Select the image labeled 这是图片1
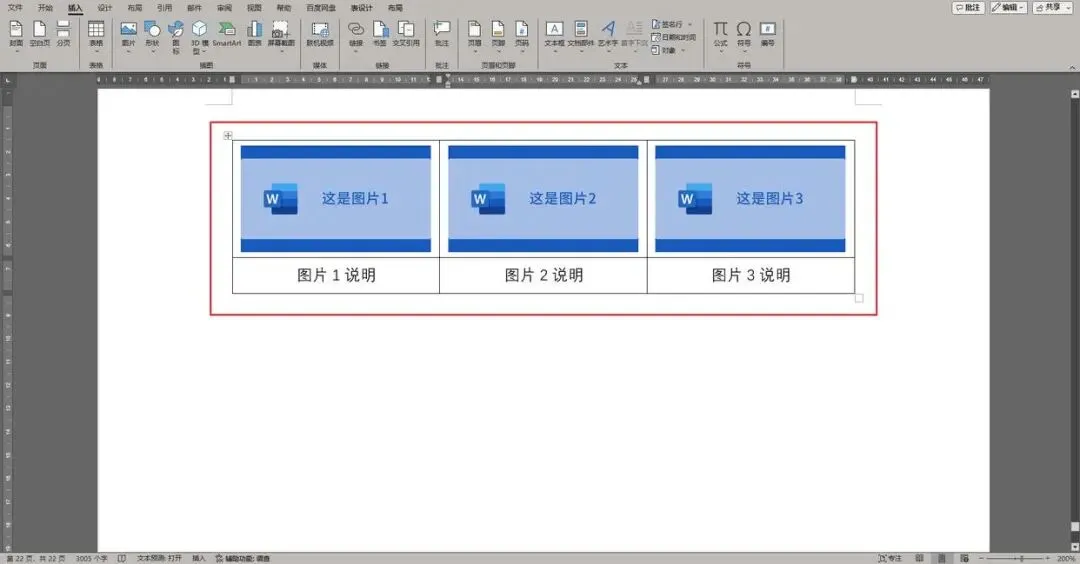This screenshot has height=564, width=1080. [x=335, y=198]
